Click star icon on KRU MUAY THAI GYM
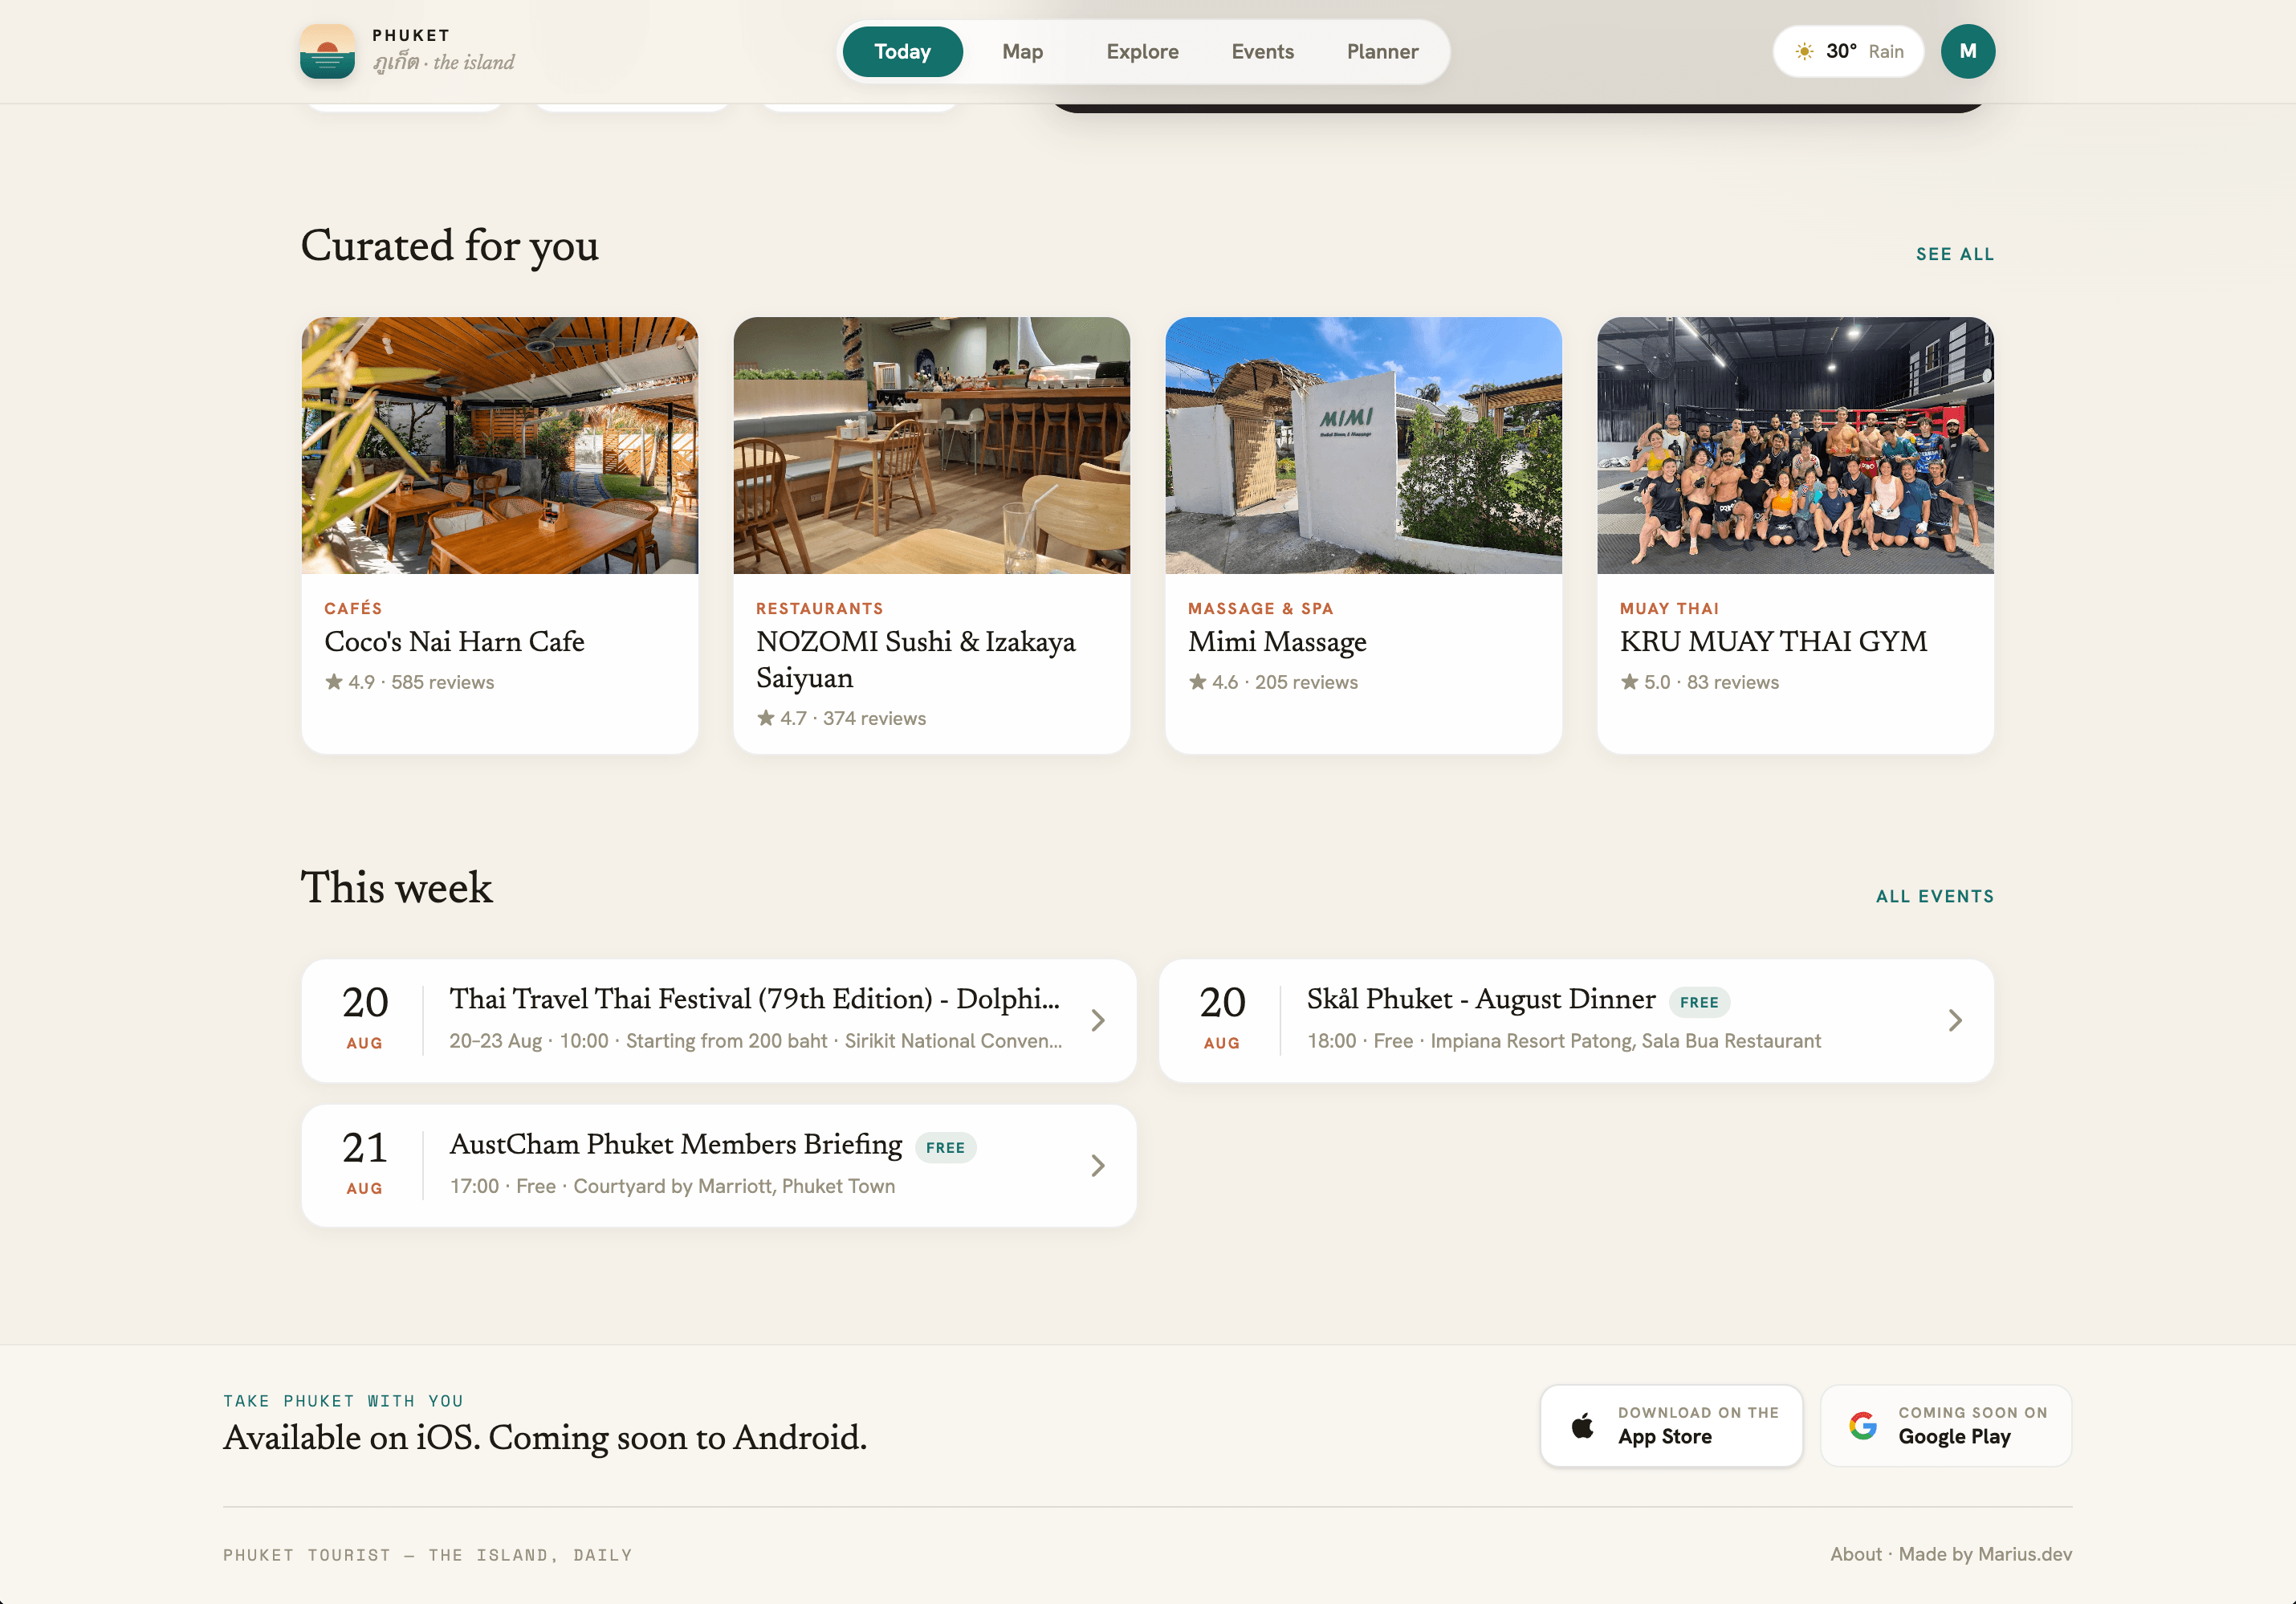This screenshot has height=1604, width=2296. (1630, 681)
